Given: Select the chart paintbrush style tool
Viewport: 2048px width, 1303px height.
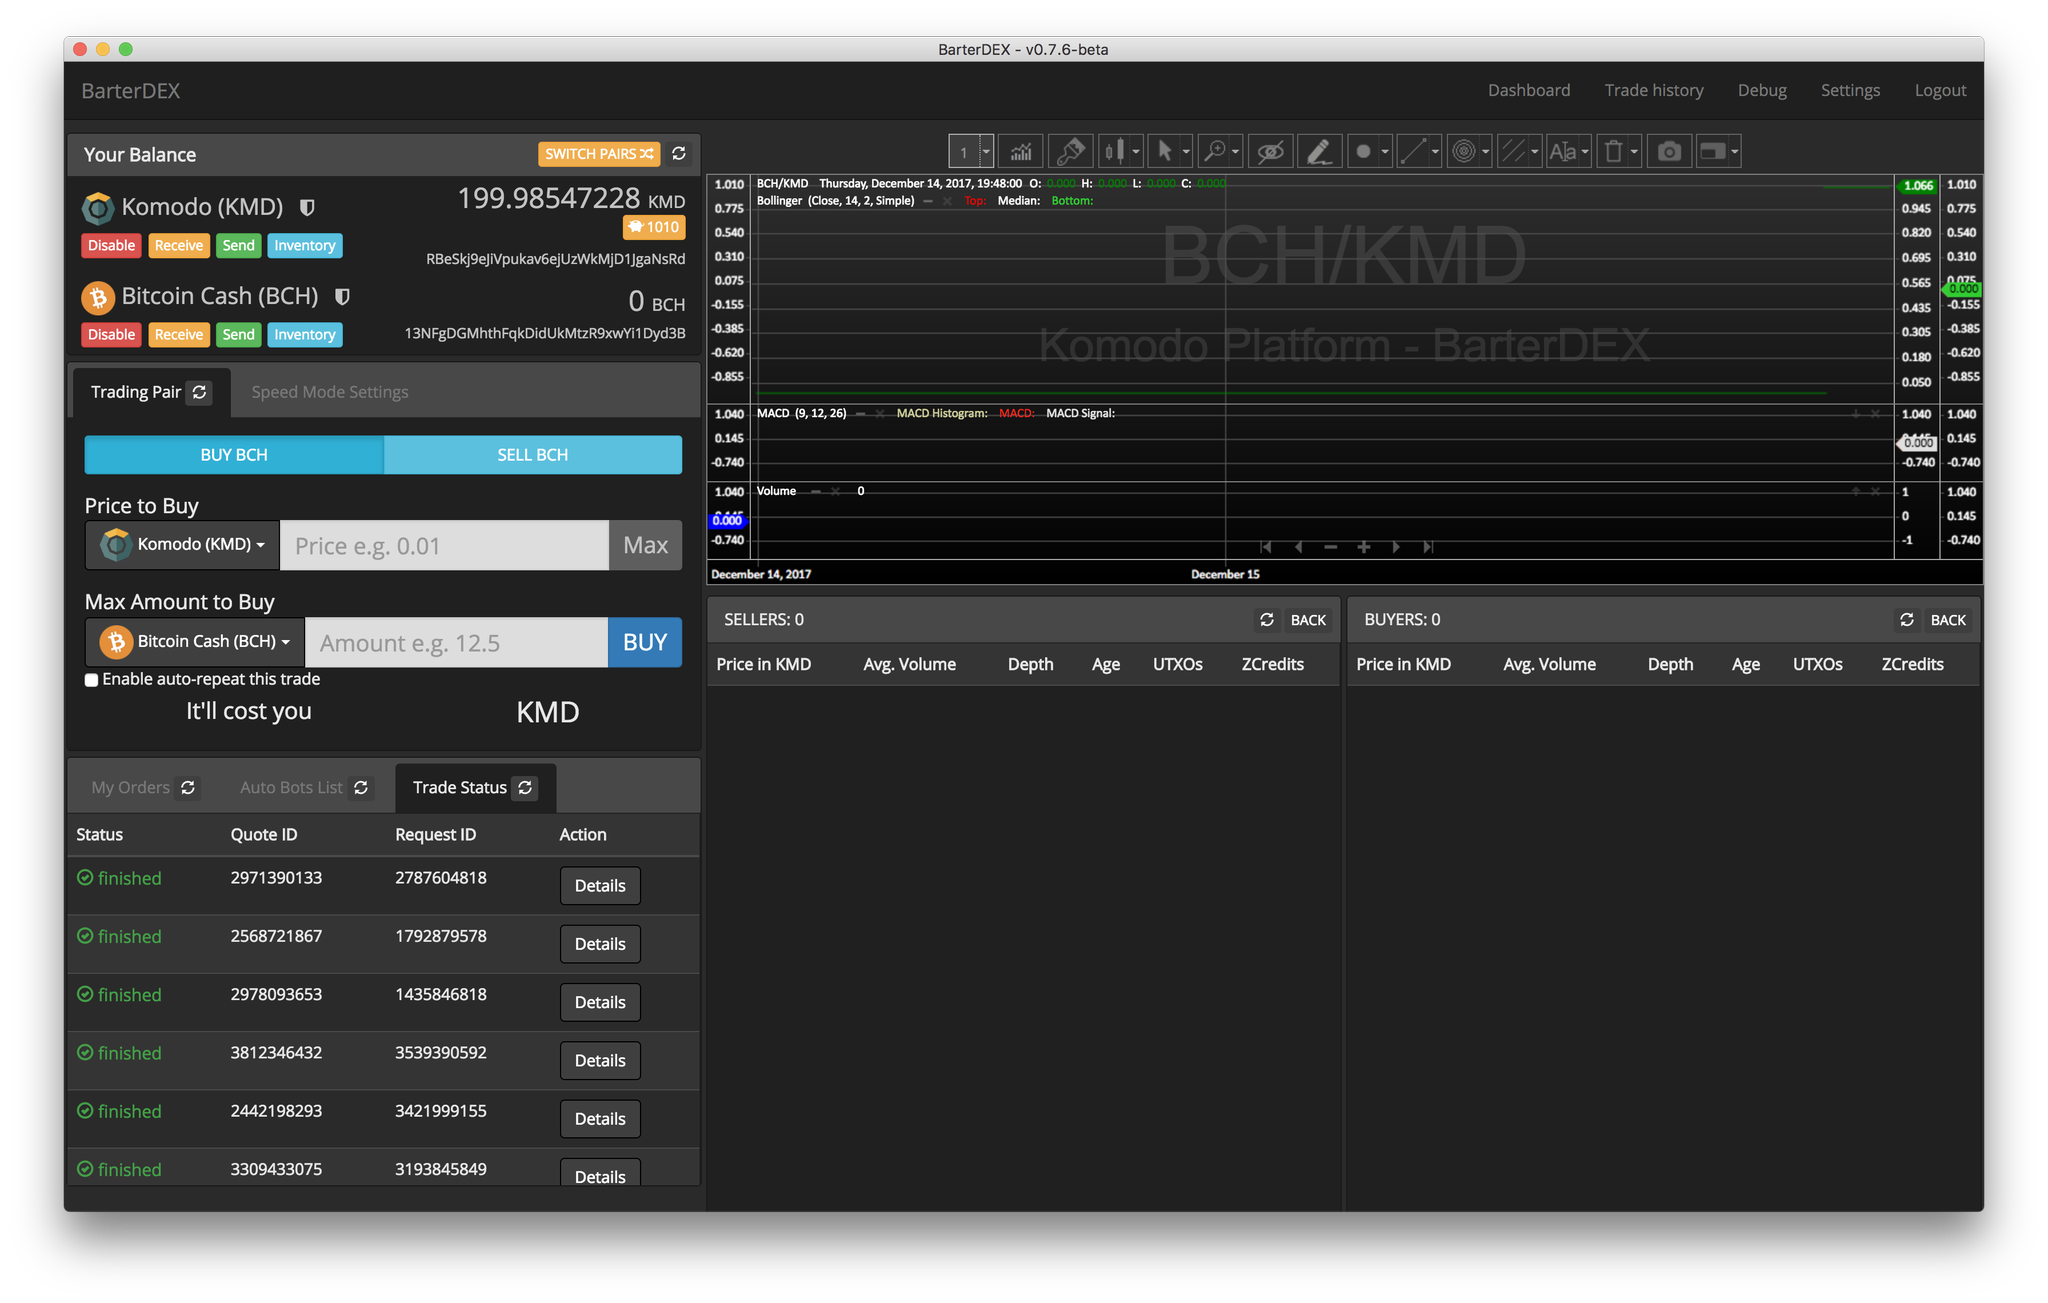Looking at the screenshot, I should click(1070, 152).
